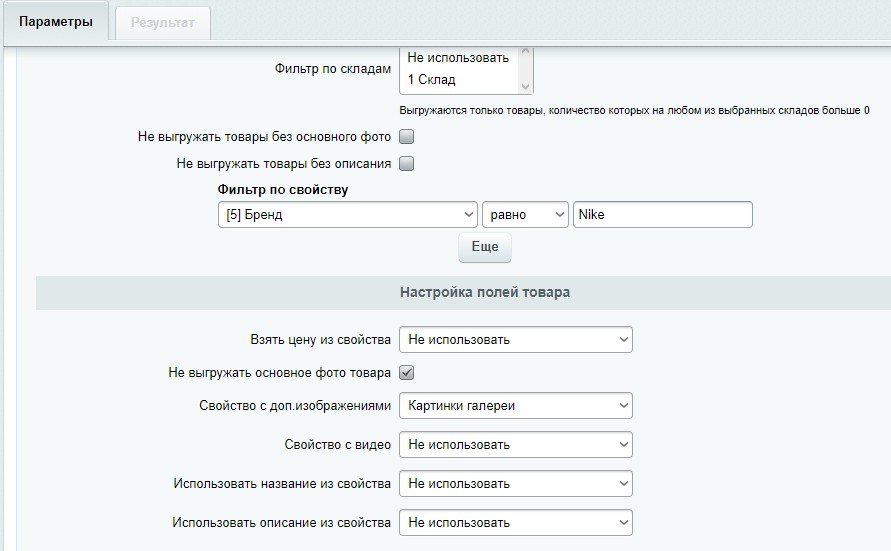This screenshot has width=891, height=551.
Task: Expand 'Использовать название из свойства' dropdown
Action: [515, 484]
